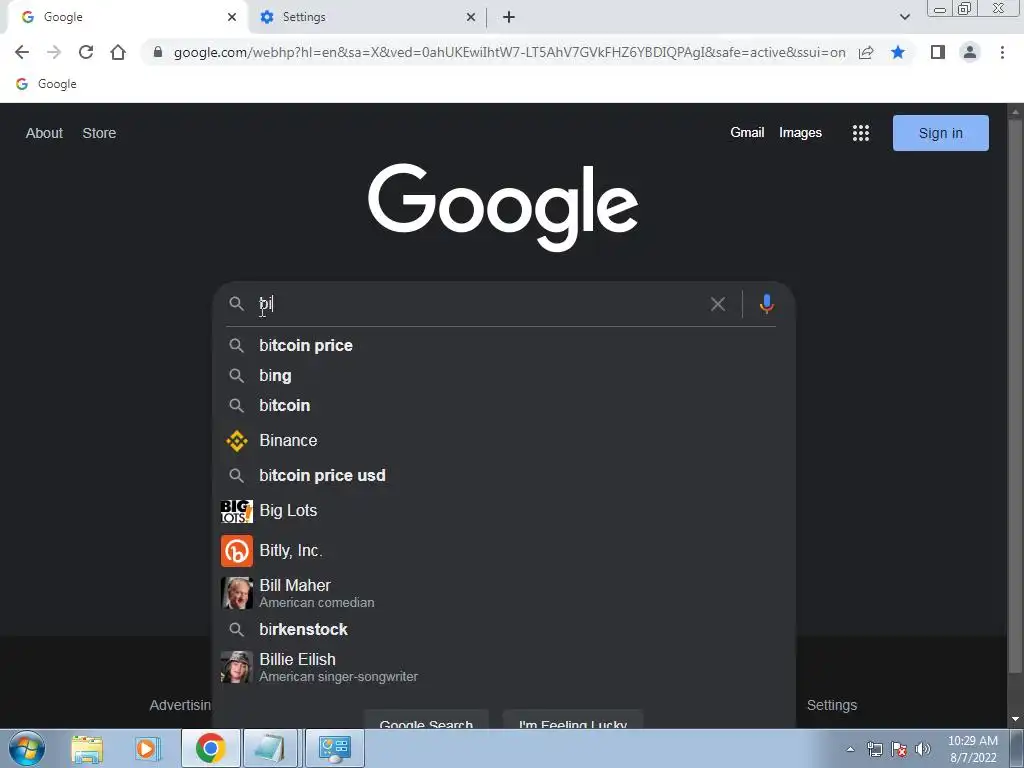
Task: Open the tab search chevron
Action: click(x=904, y=17)
